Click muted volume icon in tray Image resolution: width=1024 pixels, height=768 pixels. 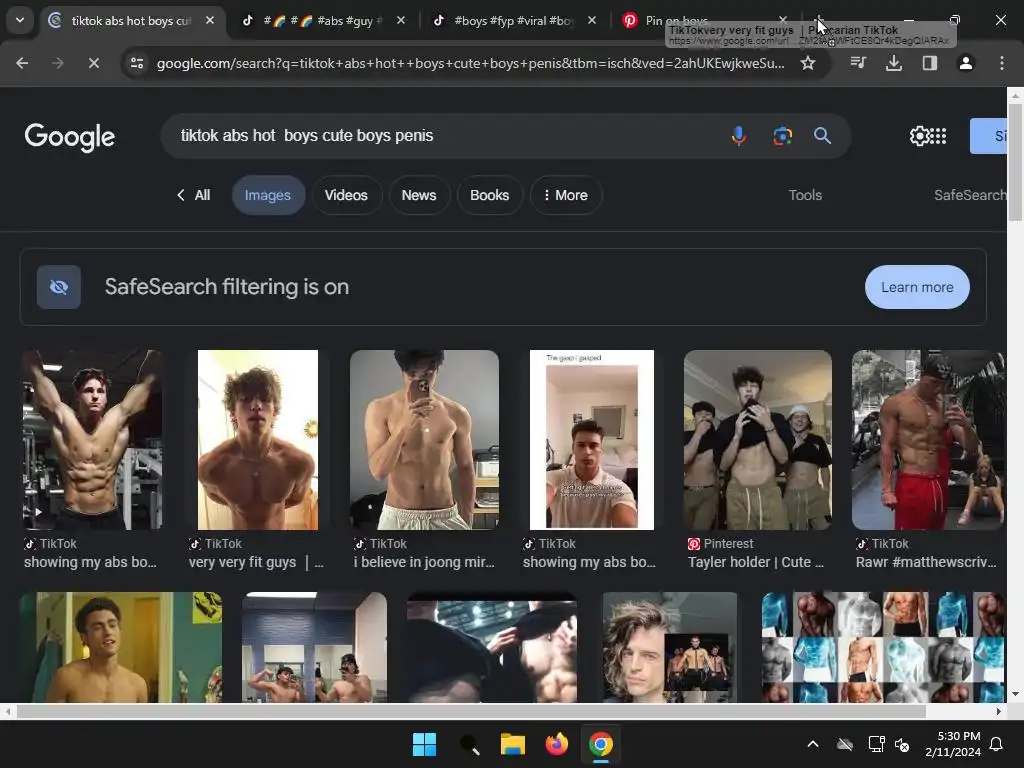(902, 744)
